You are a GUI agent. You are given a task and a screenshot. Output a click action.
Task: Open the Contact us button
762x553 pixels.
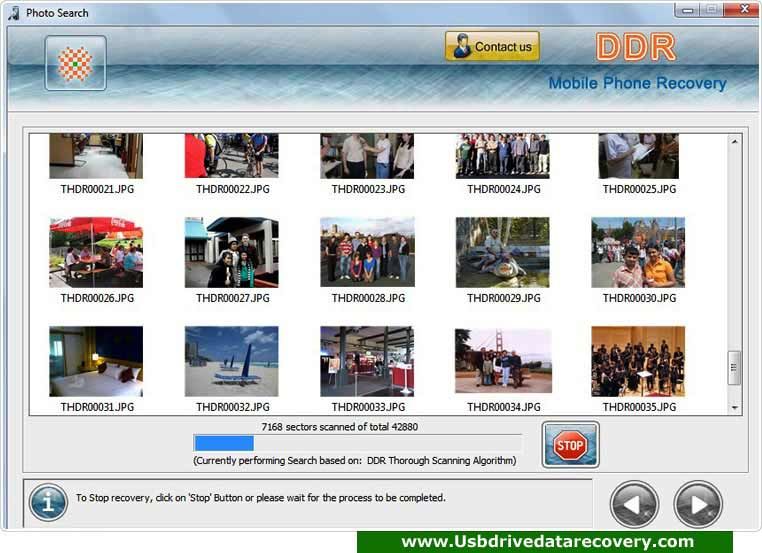492,47
